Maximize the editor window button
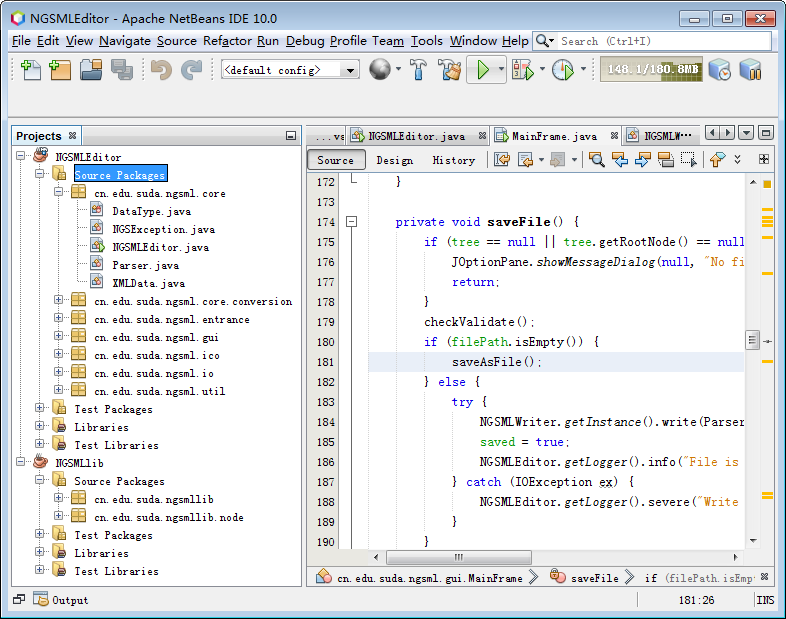 (765, 133)
